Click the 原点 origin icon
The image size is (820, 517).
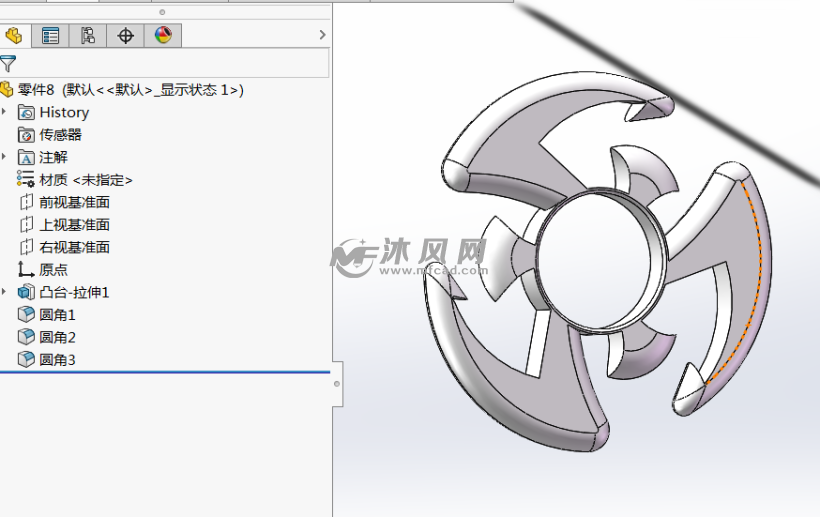point(26,269)
